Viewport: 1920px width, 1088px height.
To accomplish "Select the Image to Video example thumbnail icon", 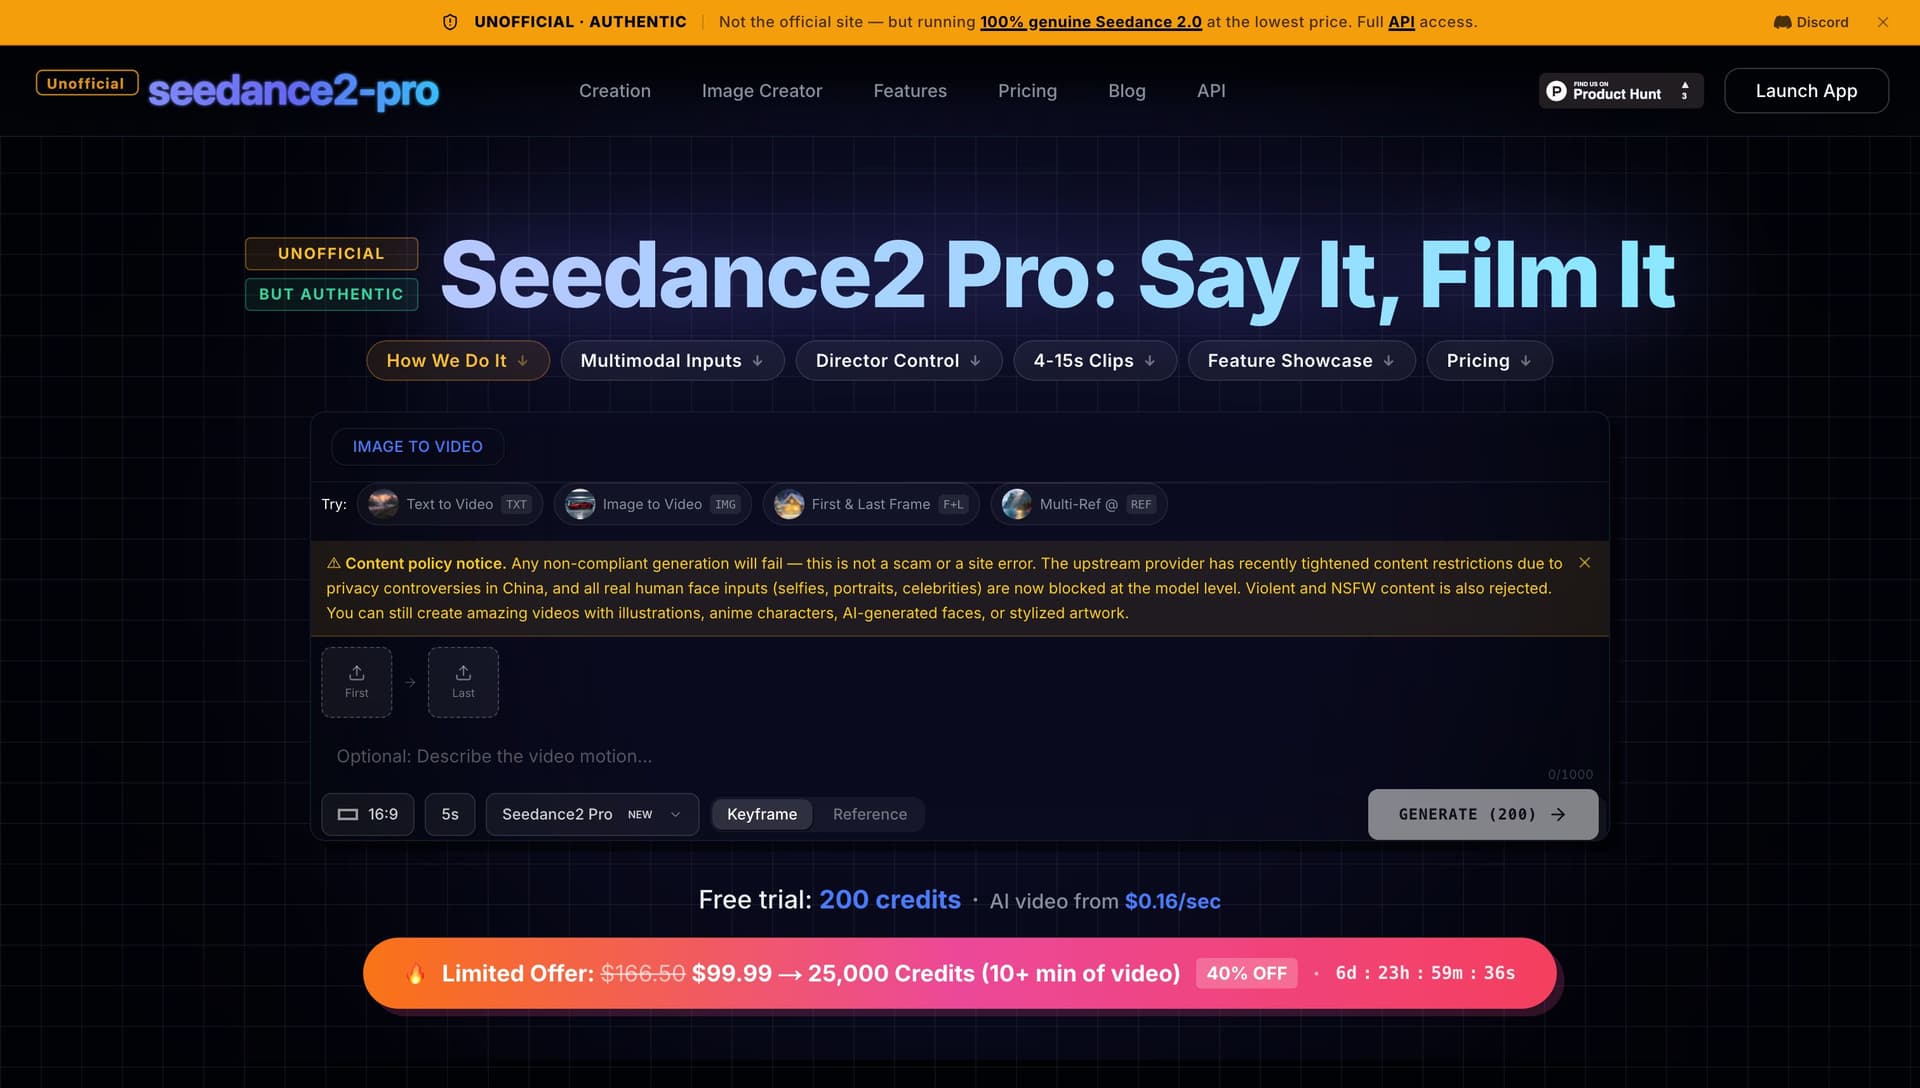I will 579,504.
